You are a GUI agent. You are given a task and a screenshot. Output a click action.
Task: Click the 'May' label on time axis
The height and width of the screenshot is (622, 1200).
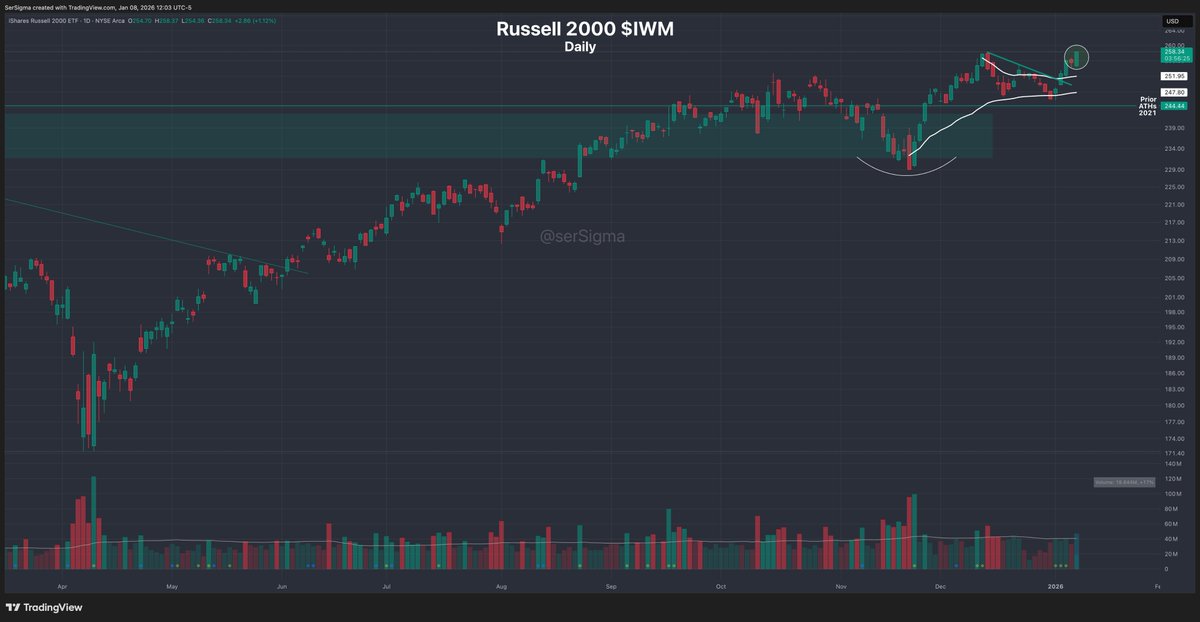coord(171,585)
